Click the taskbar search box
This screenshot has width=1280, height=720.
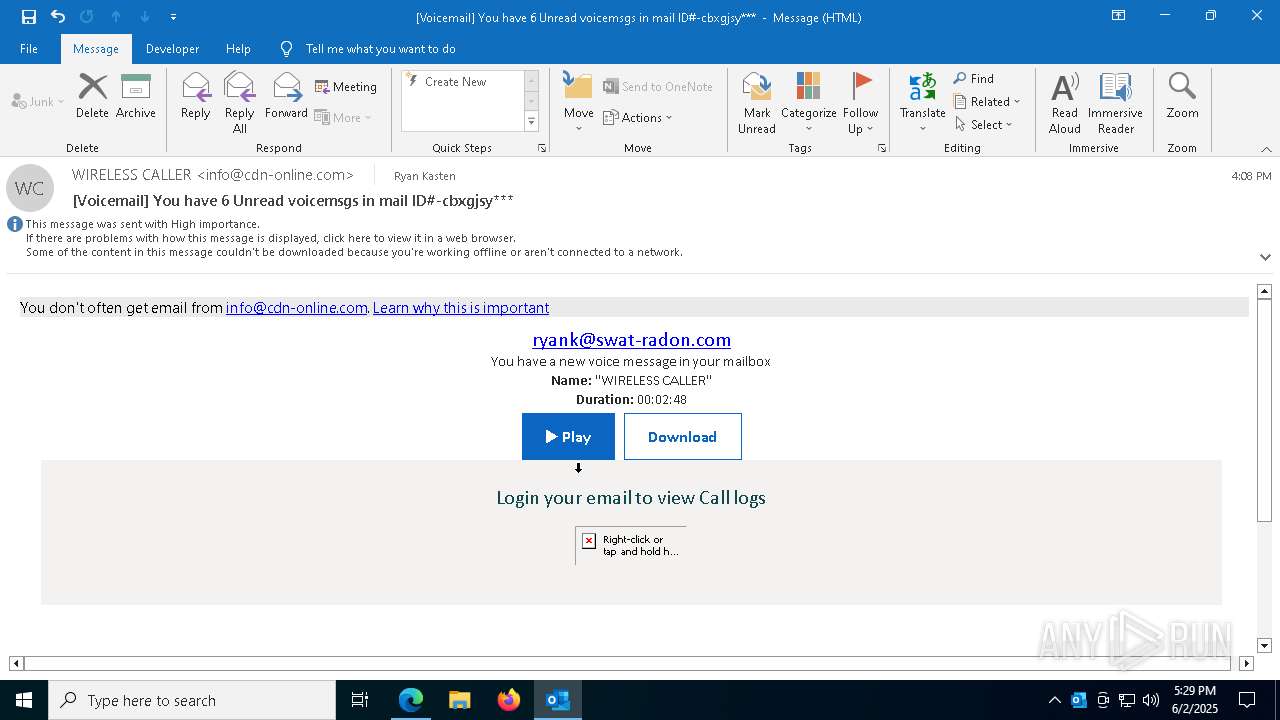click(192, 700)
